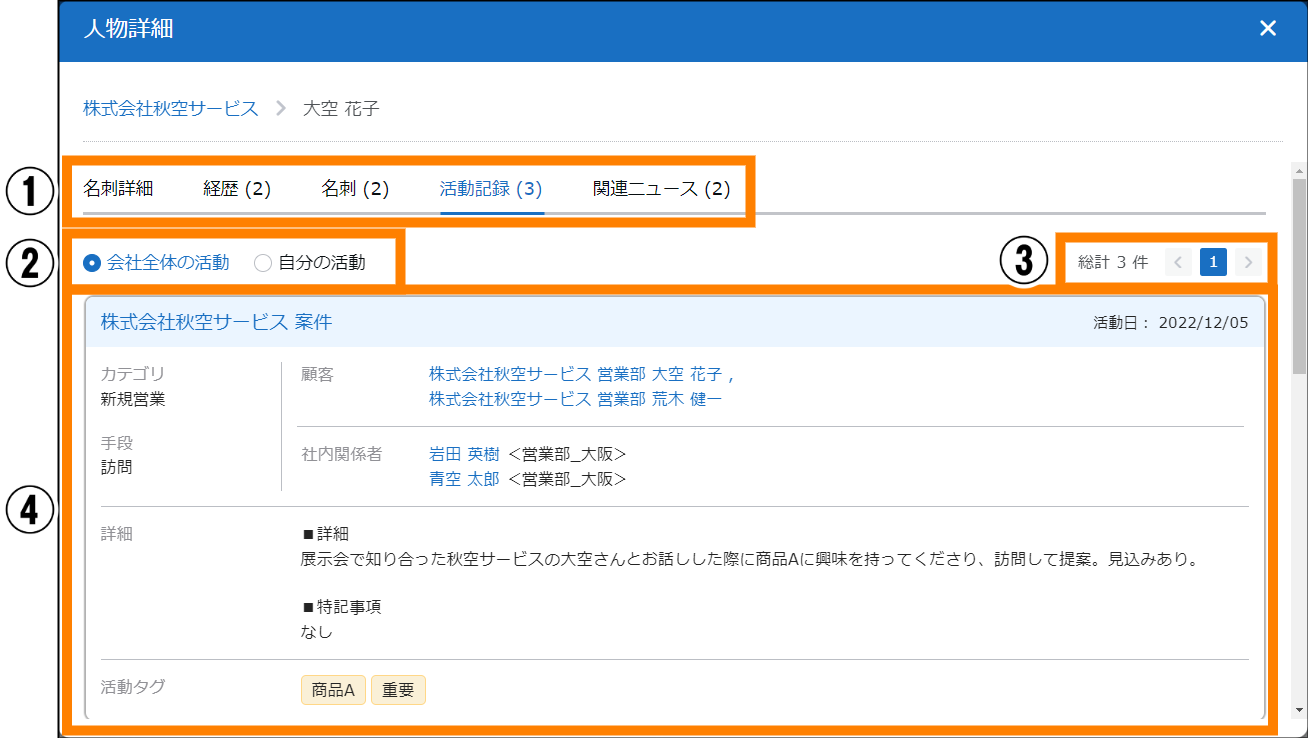1308x738 pixels.
Task: Click the 株式会社秋空サービス breadcrumb link
Action: point(170,108)
